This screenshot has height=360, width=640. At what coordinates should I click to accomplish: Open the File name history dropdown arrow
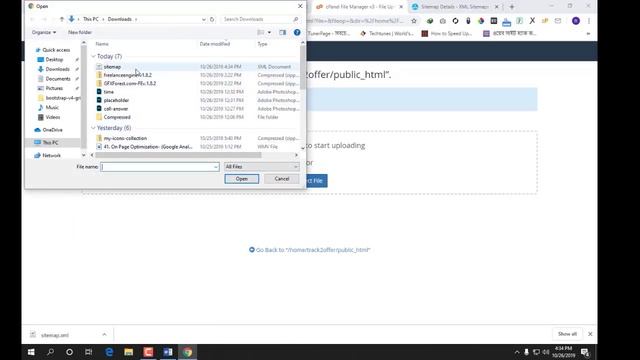216,167
